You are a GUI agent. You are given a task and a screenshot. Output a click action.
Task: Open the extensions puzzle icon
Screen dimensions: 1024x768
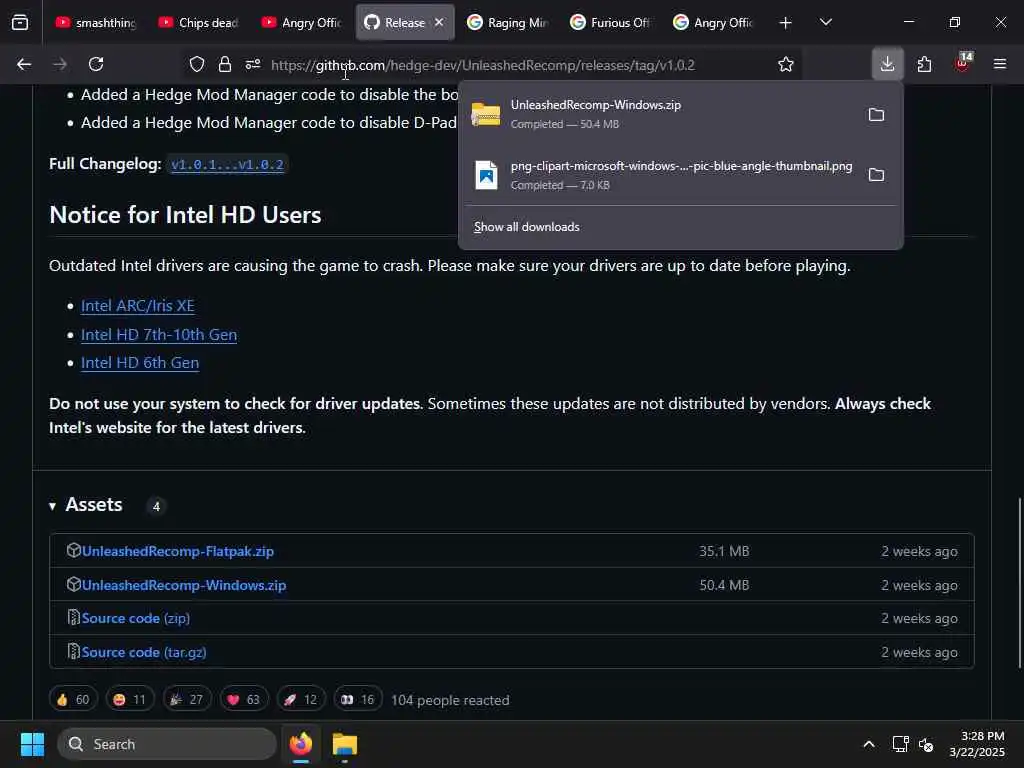pos(924,64)
